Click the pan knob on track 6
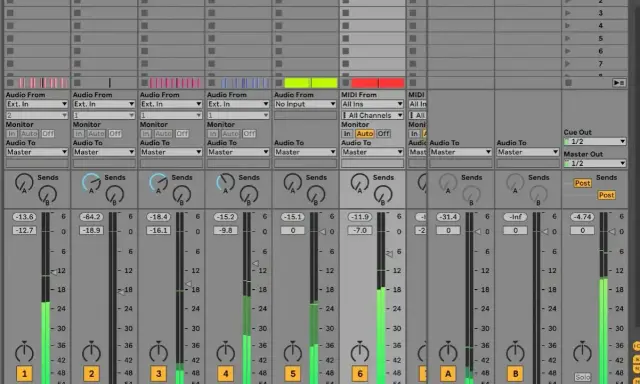Viewport: 640px width, 384px height. click(360, 352)
